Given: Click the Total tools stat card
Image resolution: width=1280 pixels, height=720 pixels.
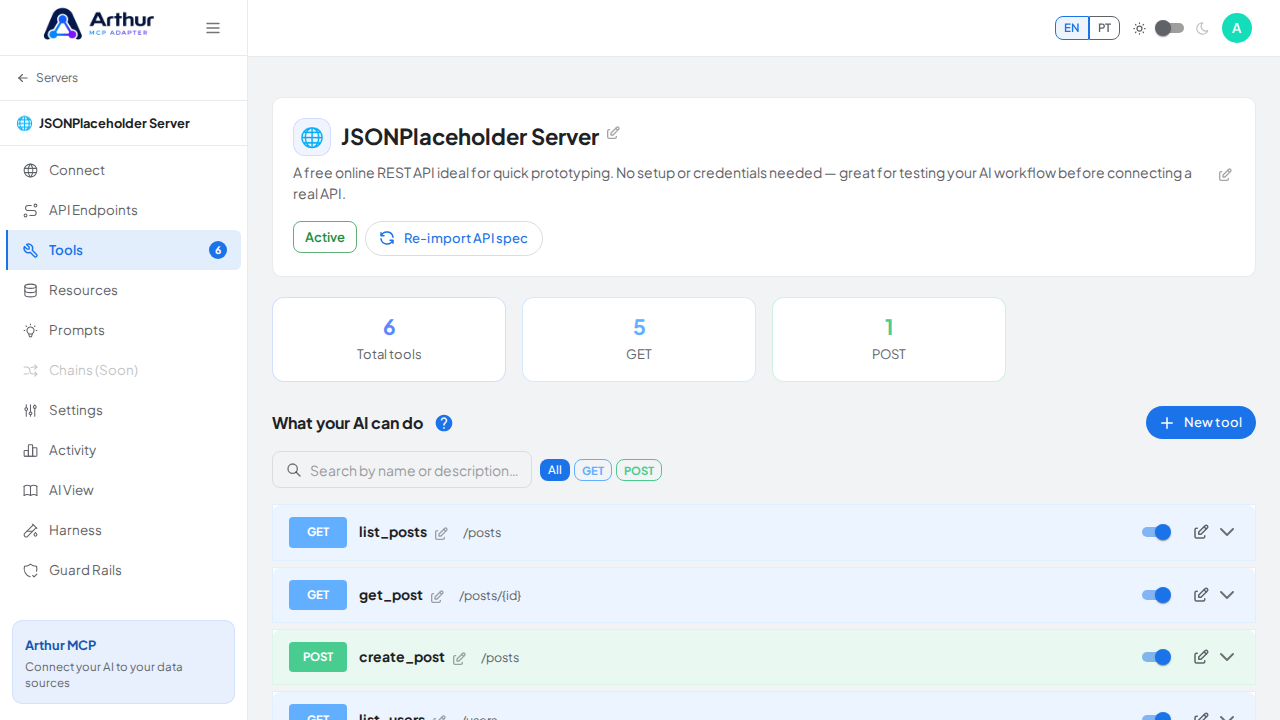Looking at the screenshot, I should click(x=389, y=339).
